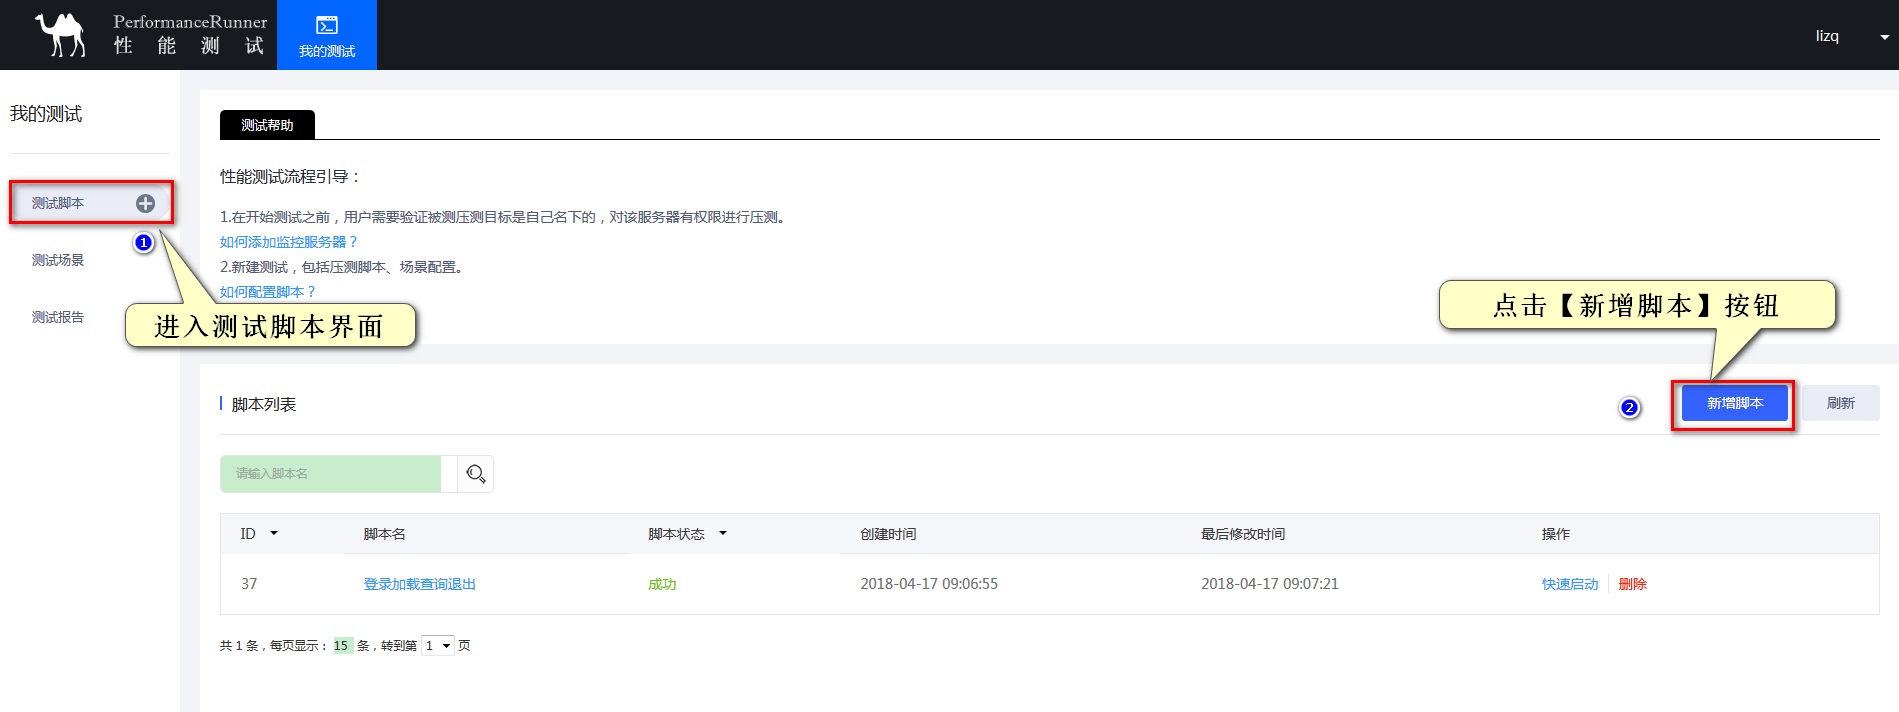Open 测试场景 in the sidebar
Viewport: 1899px width, 712px height.
pos(58,260)
